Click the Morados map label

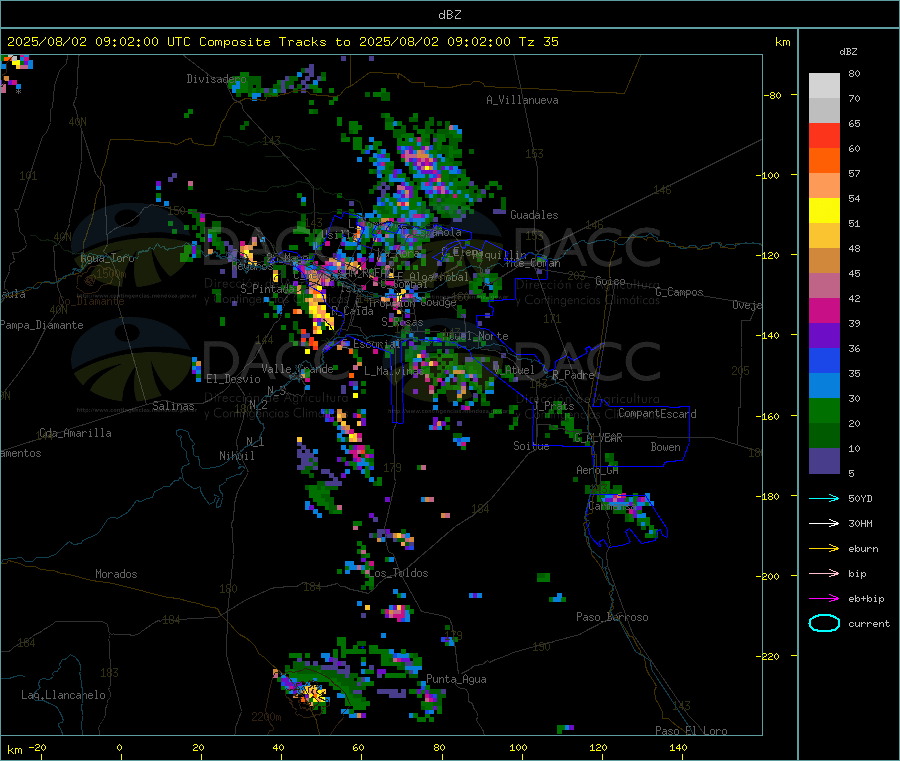(x=116, y=574)
